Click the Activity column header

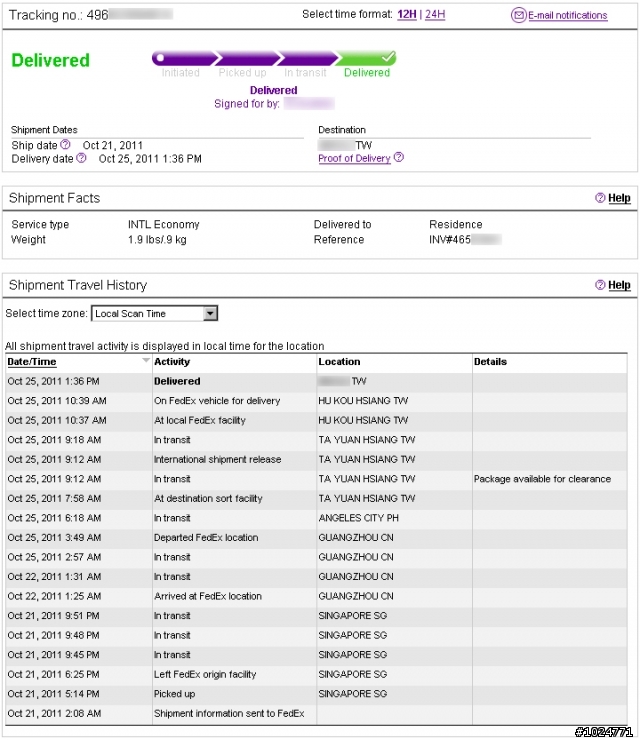tap(172, 362)
